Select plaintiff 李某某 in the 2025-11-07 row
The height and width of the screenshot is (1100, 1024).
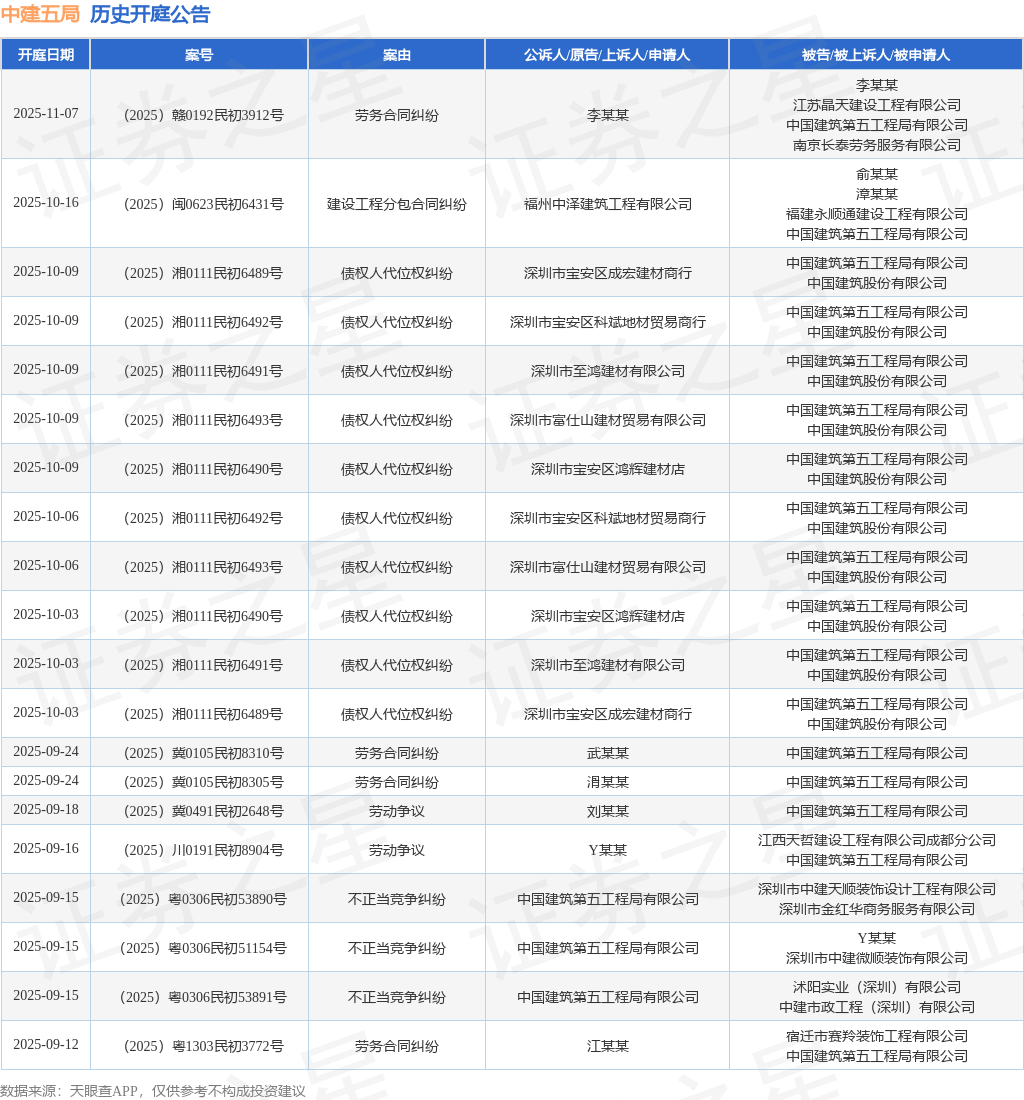(607, 115)
